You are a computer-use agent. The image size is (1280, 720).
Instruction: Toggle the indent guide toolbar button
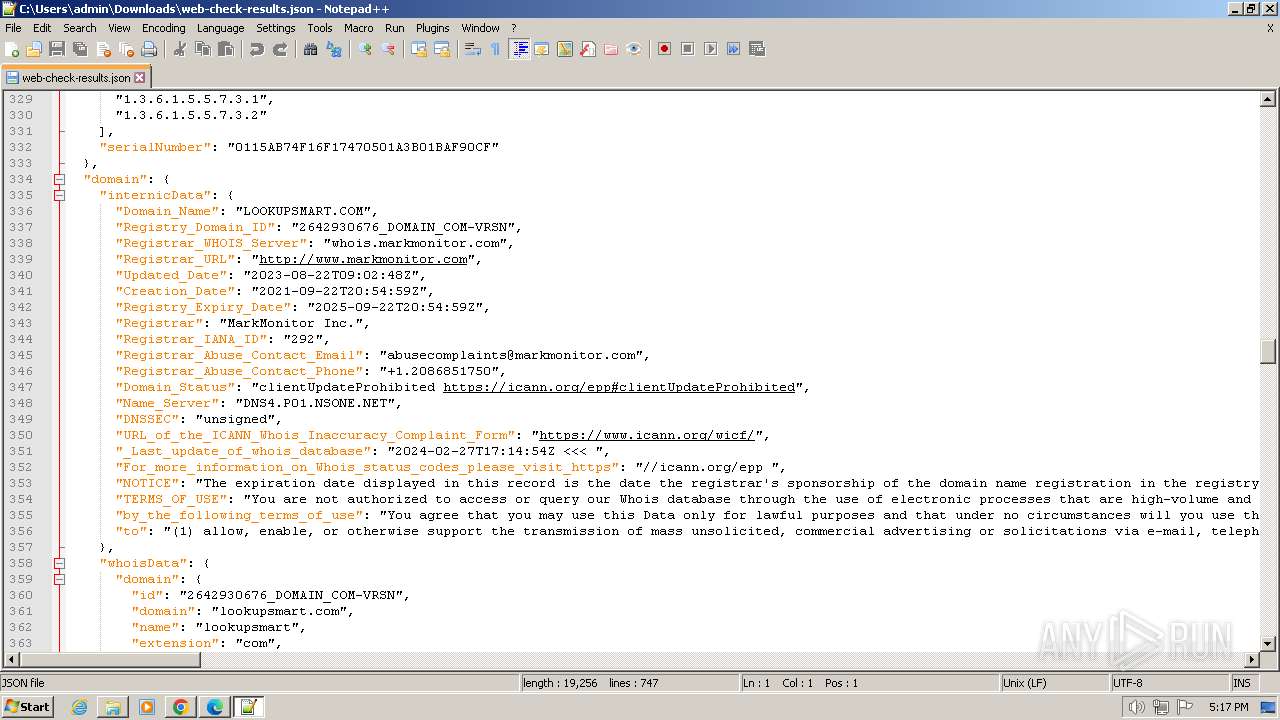point(519,49)
